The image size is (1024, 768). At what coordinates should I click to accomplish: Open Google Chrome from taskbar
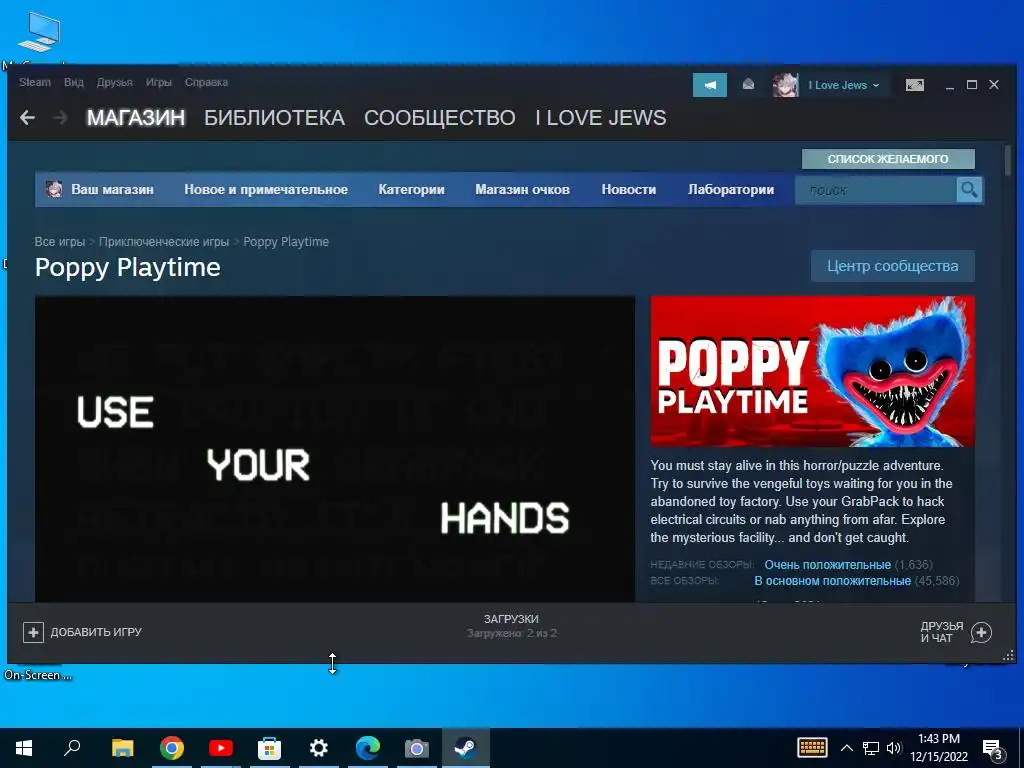click(x=171, y=748)
